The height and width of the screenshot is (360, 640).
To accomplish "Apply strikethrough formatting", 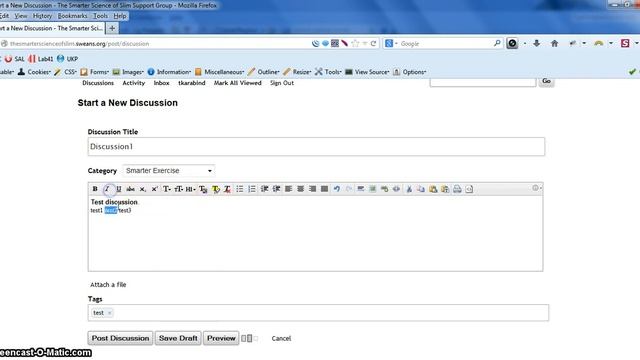I will (x=131, y=189).
